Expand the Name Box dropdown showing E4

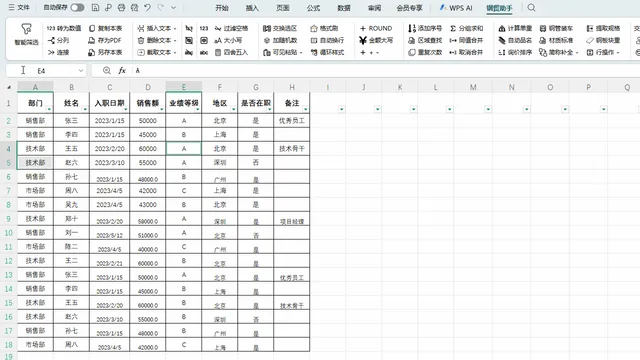(x=81, y=71)
